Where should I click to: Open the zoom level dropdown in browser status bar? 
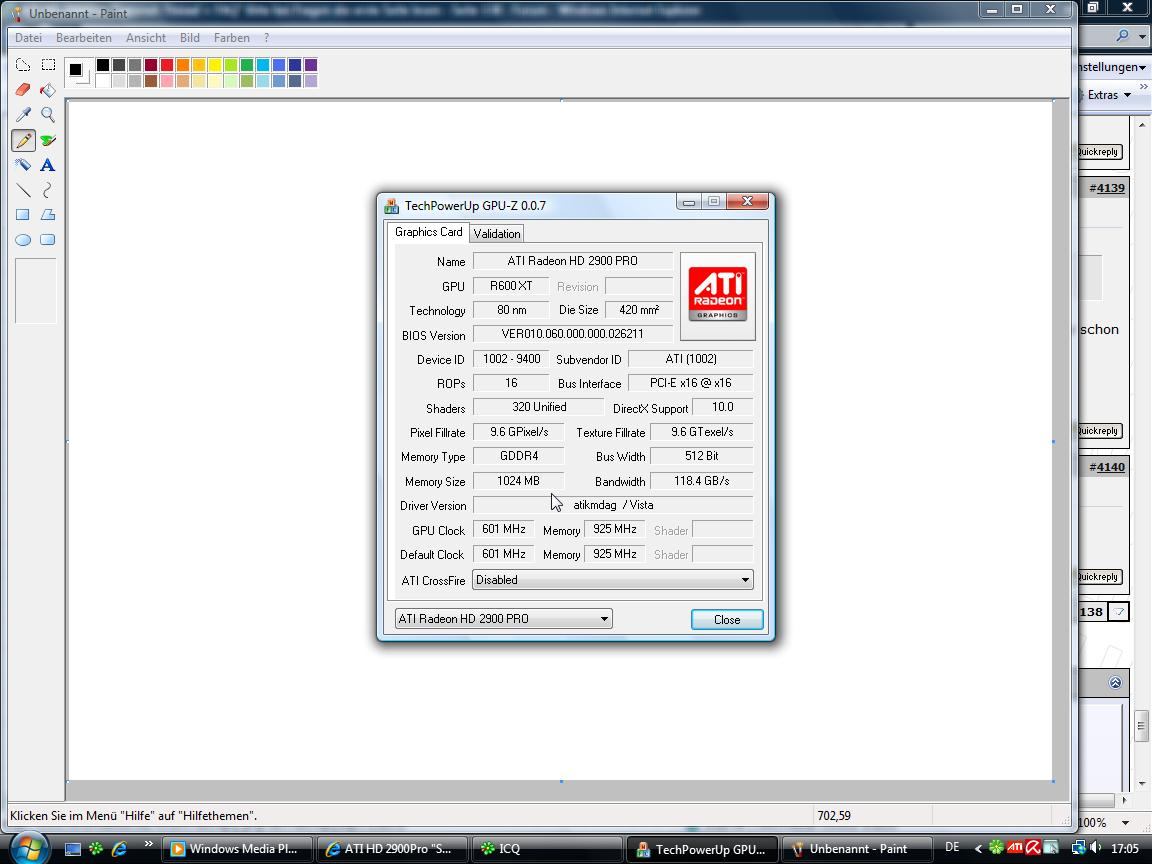[1126, 822]
